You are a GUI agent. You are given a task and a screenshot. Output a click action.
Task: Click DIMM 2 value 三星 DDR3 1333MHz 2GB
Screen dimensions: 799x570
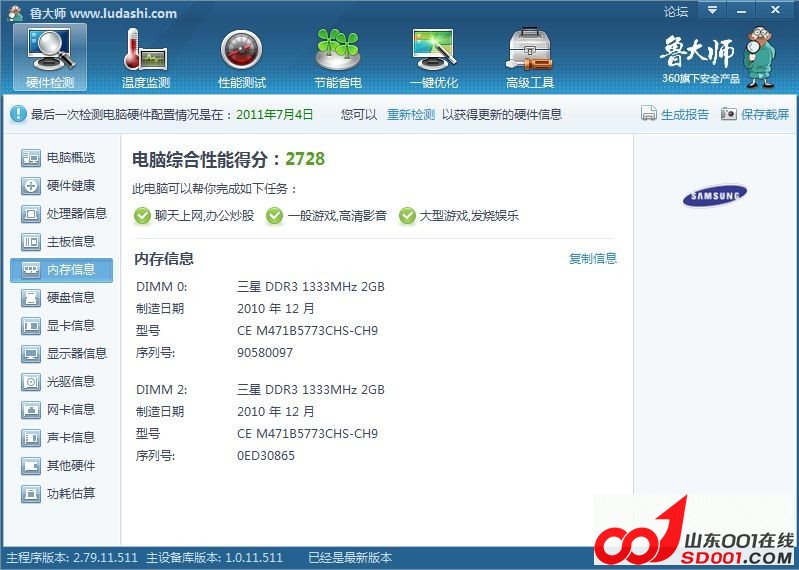311,390
